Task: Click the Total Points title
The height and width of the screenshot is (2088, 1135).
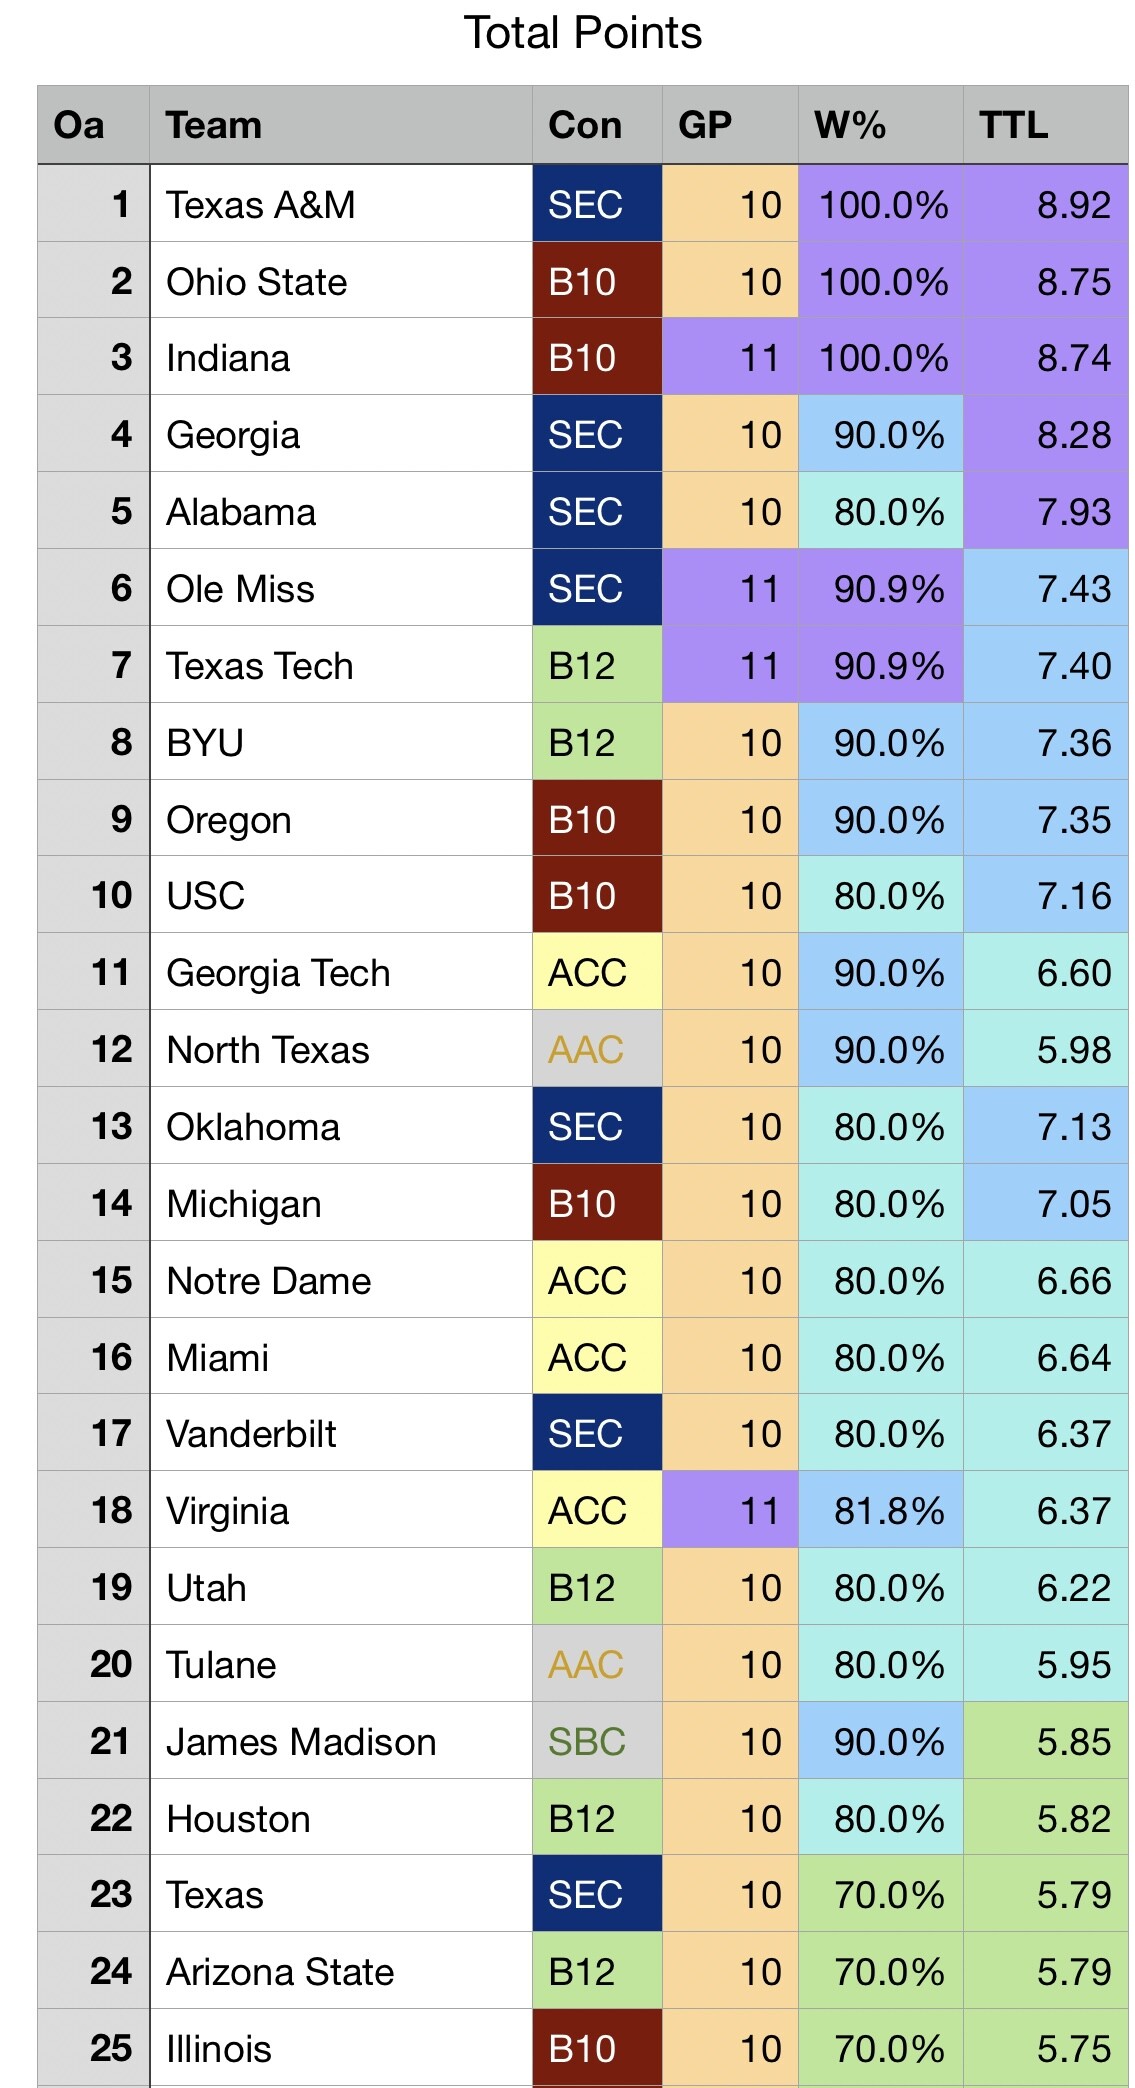Action: 583,33
